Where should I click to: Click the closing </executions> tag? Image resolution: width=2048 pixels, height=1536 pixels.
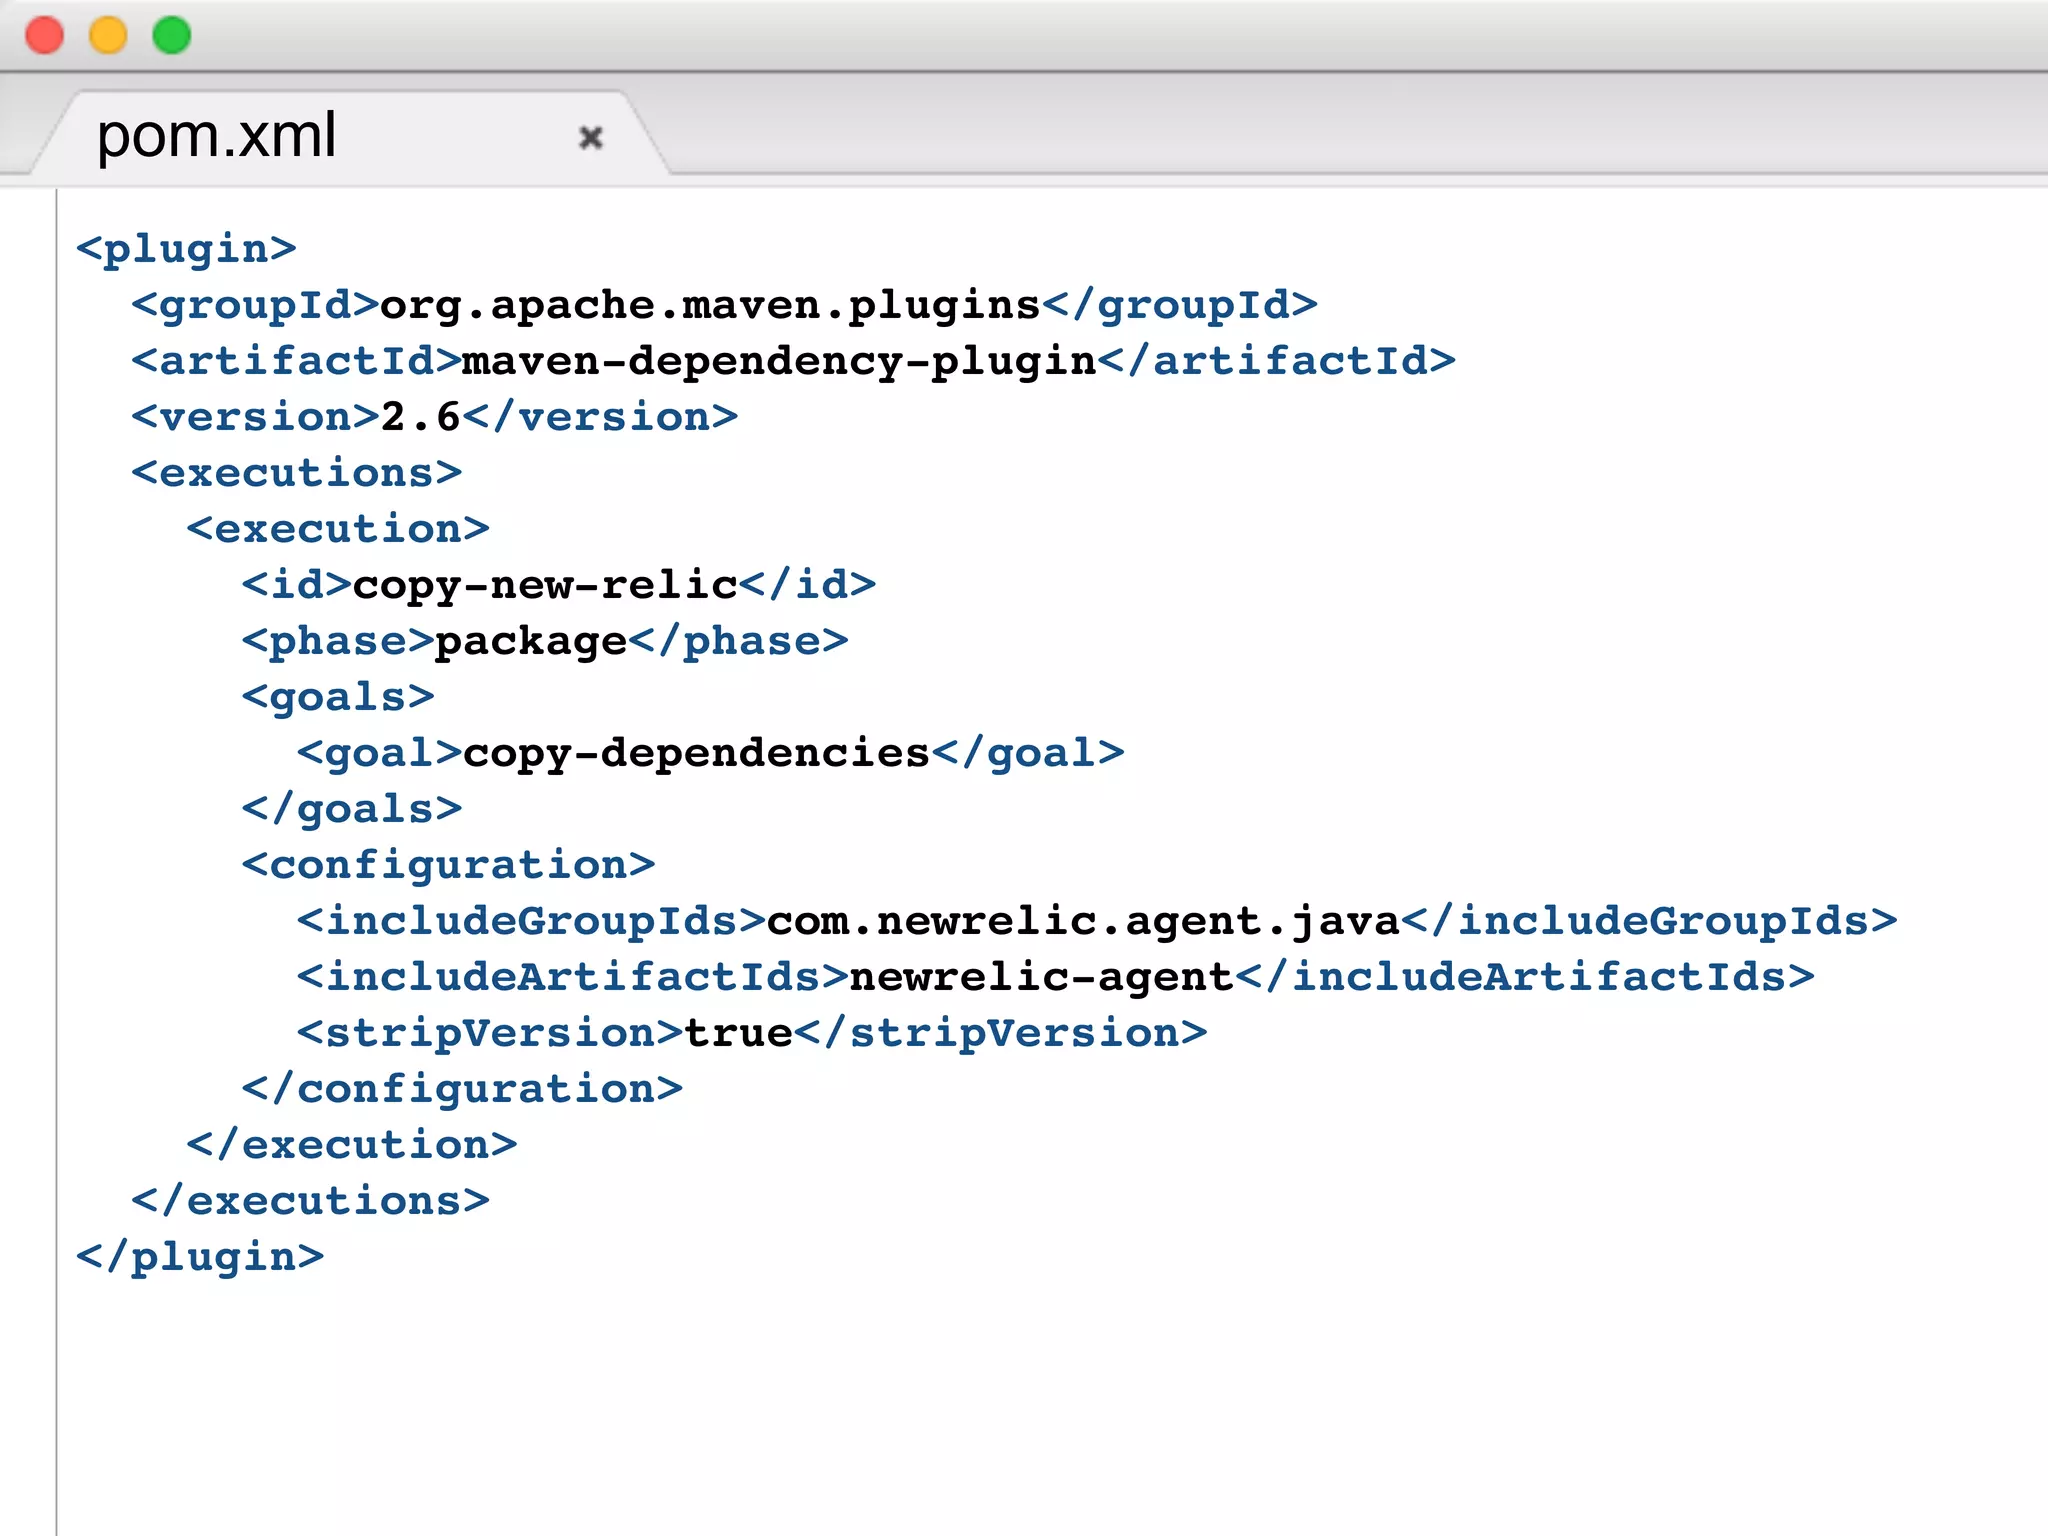[x=311, y=1201]
